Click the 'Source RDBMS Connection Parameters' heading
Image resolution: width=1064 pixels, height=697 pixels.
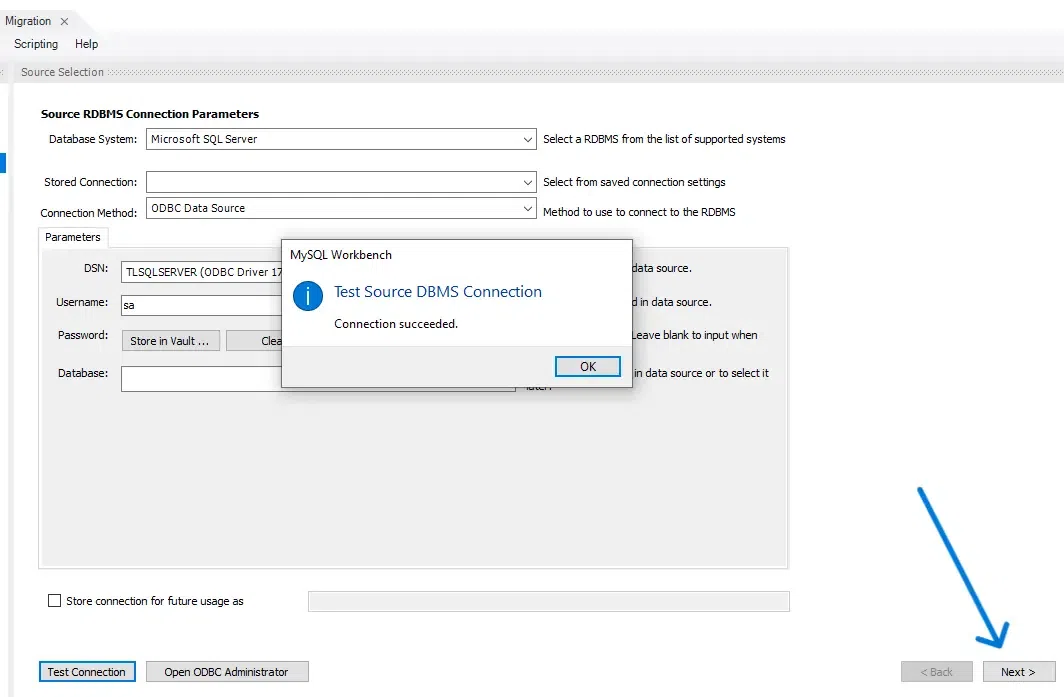[x=150, y=114]
